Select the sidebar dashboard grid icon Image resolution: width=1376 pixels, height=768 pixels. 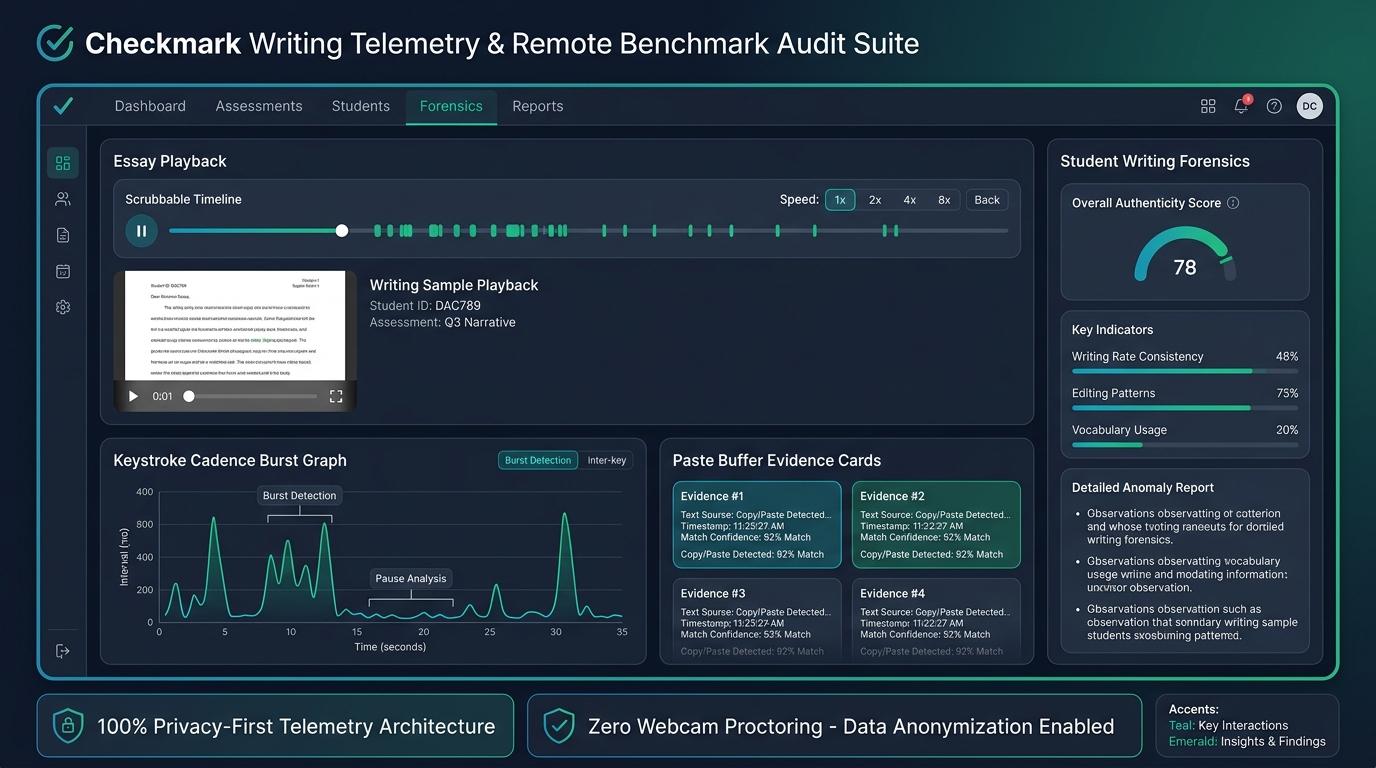63,163
